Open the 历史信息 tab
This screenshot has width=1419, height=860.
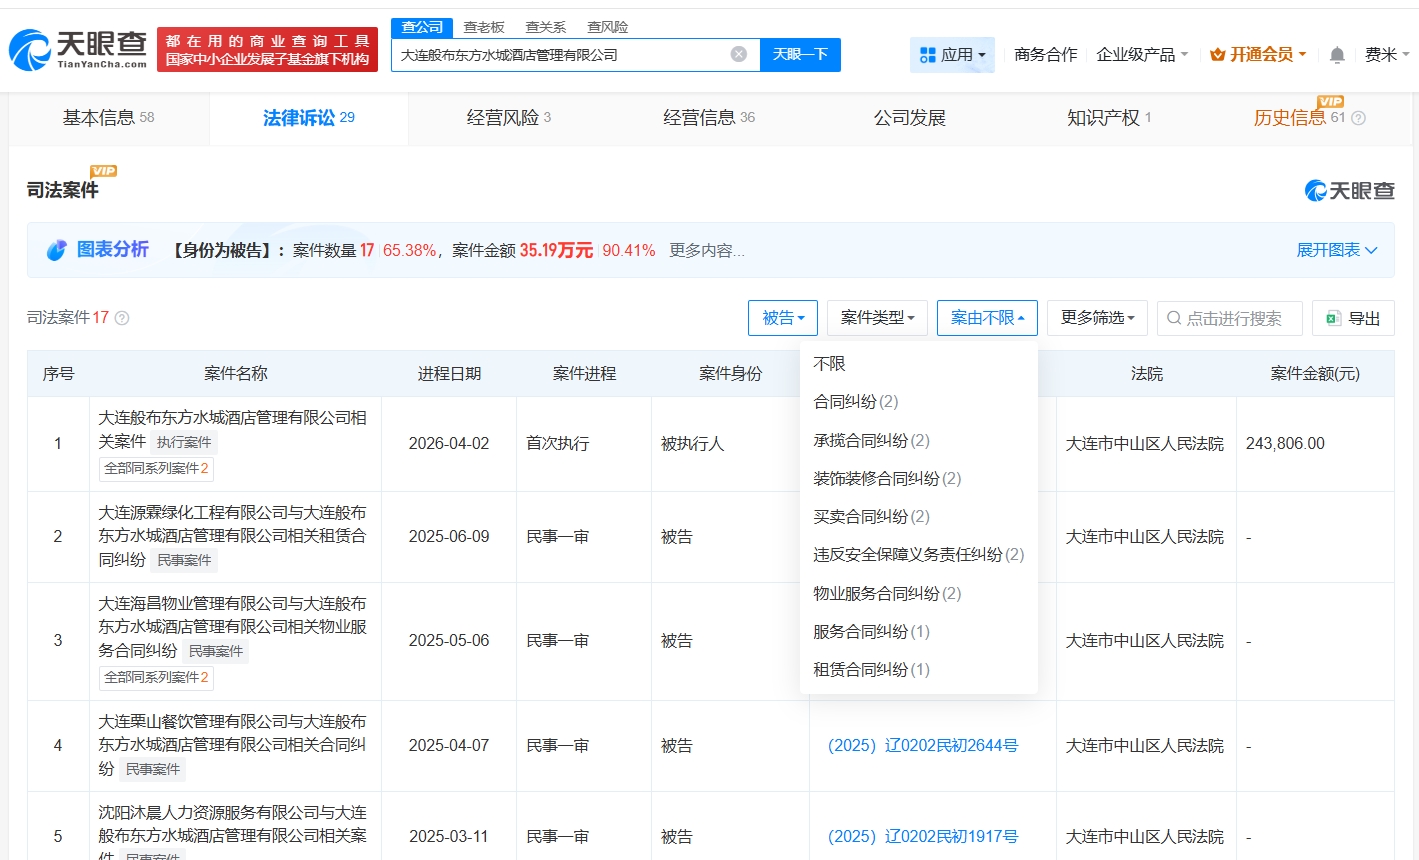tap(1309, 118)
